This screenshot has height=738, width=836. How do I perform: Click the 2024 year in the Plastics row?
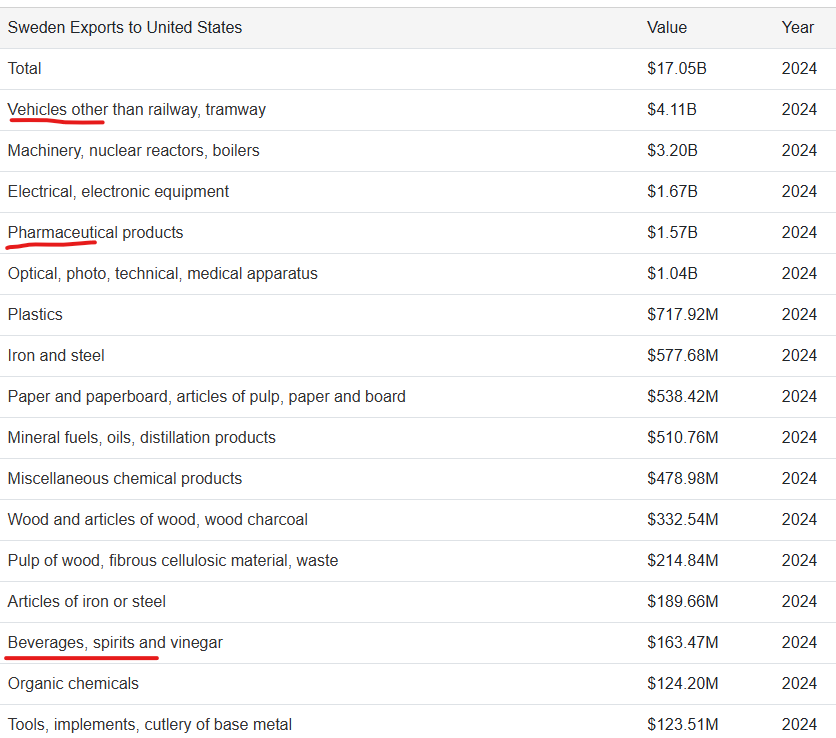pyautogui.click(x=799, y=314)
